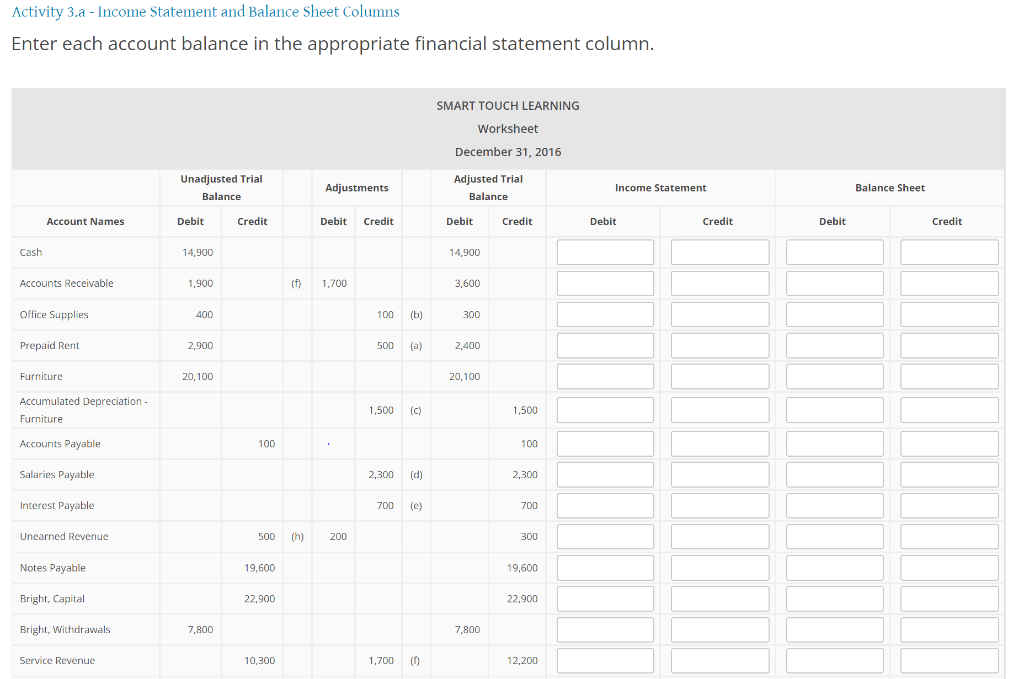Click the Balance Sheet Credit field for Unearned Revenue
The width and height of the screenshot is (1024, 679).
point(947,536)
